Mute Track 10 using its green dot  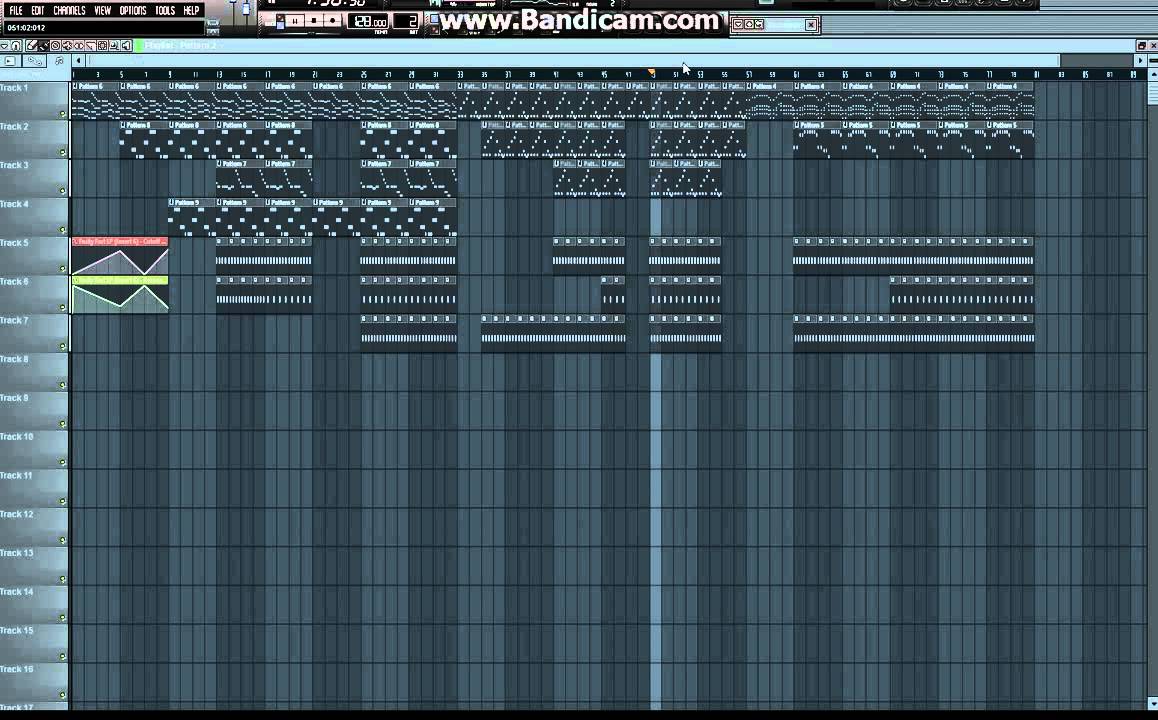tap(62, 462)
